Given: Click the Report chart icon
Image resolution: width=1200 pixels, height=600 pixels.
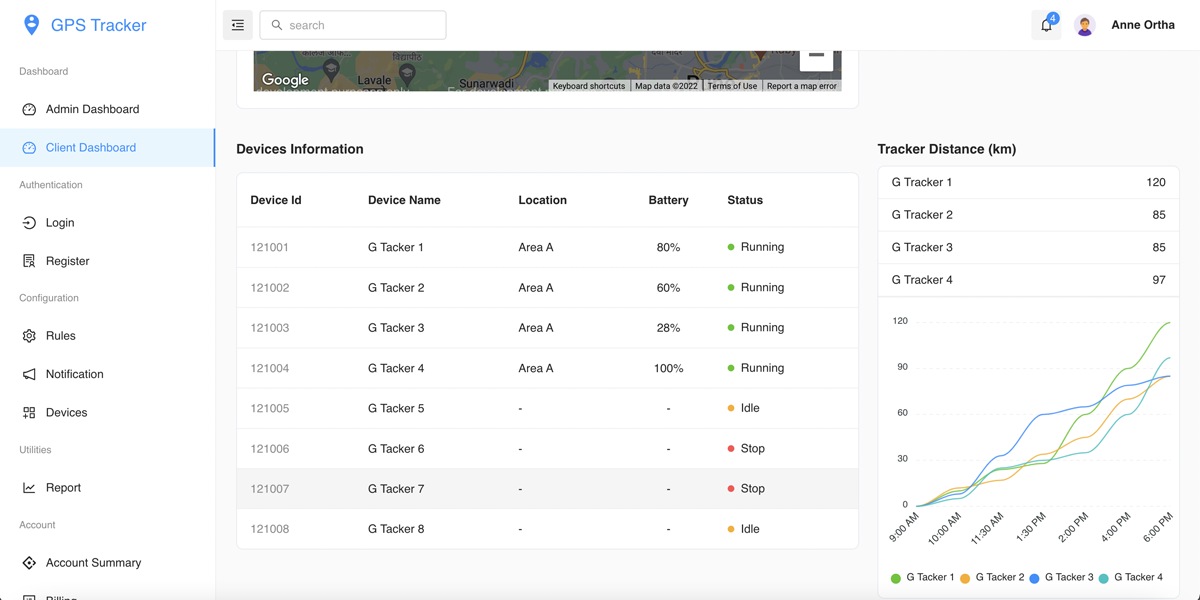Looking at the screenshot, I should [29, 487].
